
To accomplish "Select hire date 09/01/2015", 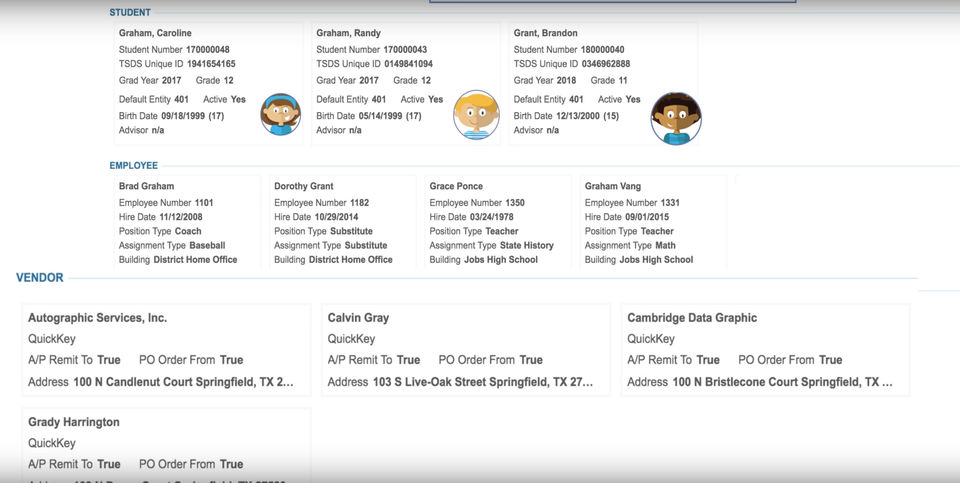I will [647, 217].
